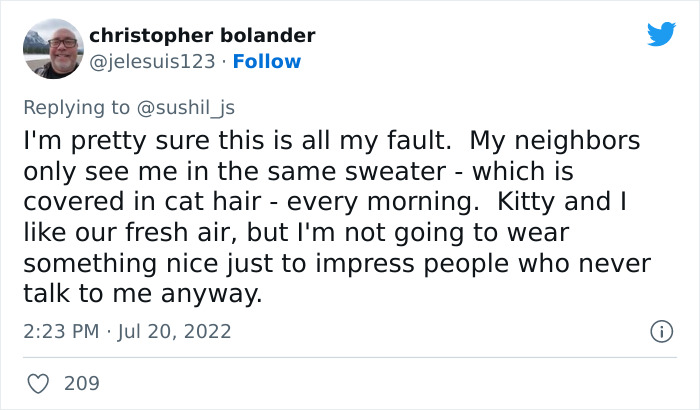This screenshot has width=700, height=410.
Task: Open the Twitter info circle icon
Action: pos(660,331)
